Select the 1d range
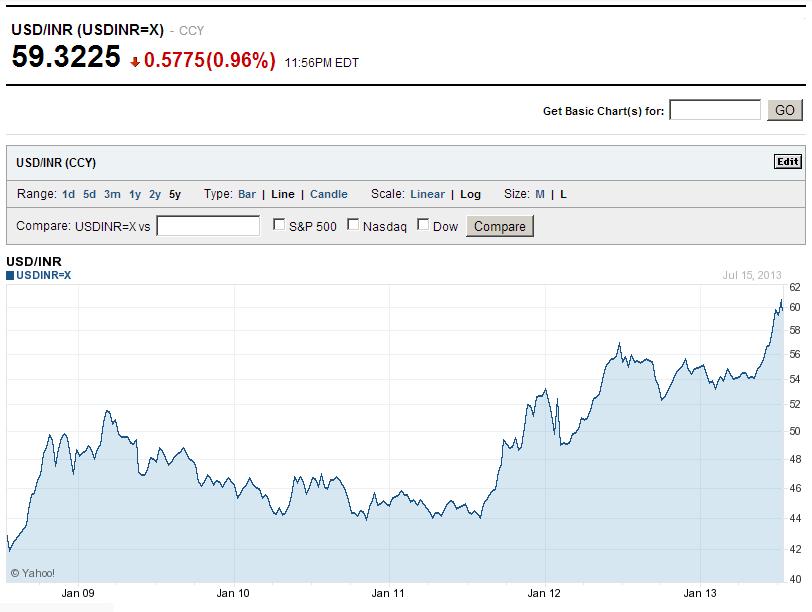 [x=68, y=194]
